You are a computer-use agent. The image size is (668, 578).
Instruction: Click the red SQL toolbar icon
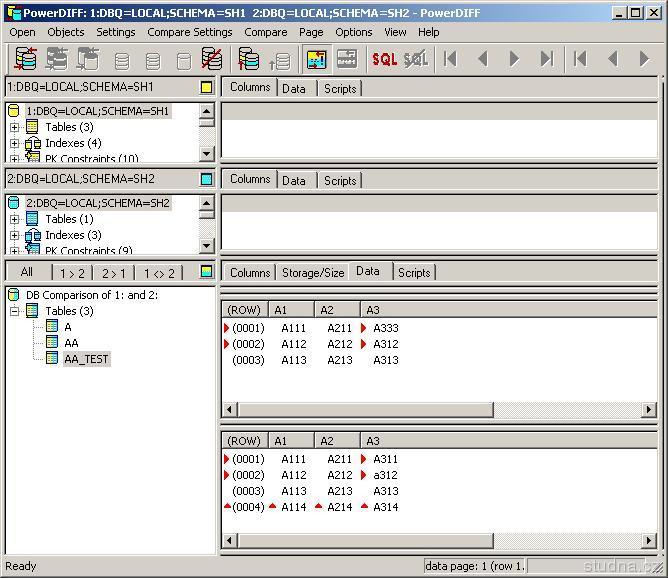point(384,59)
